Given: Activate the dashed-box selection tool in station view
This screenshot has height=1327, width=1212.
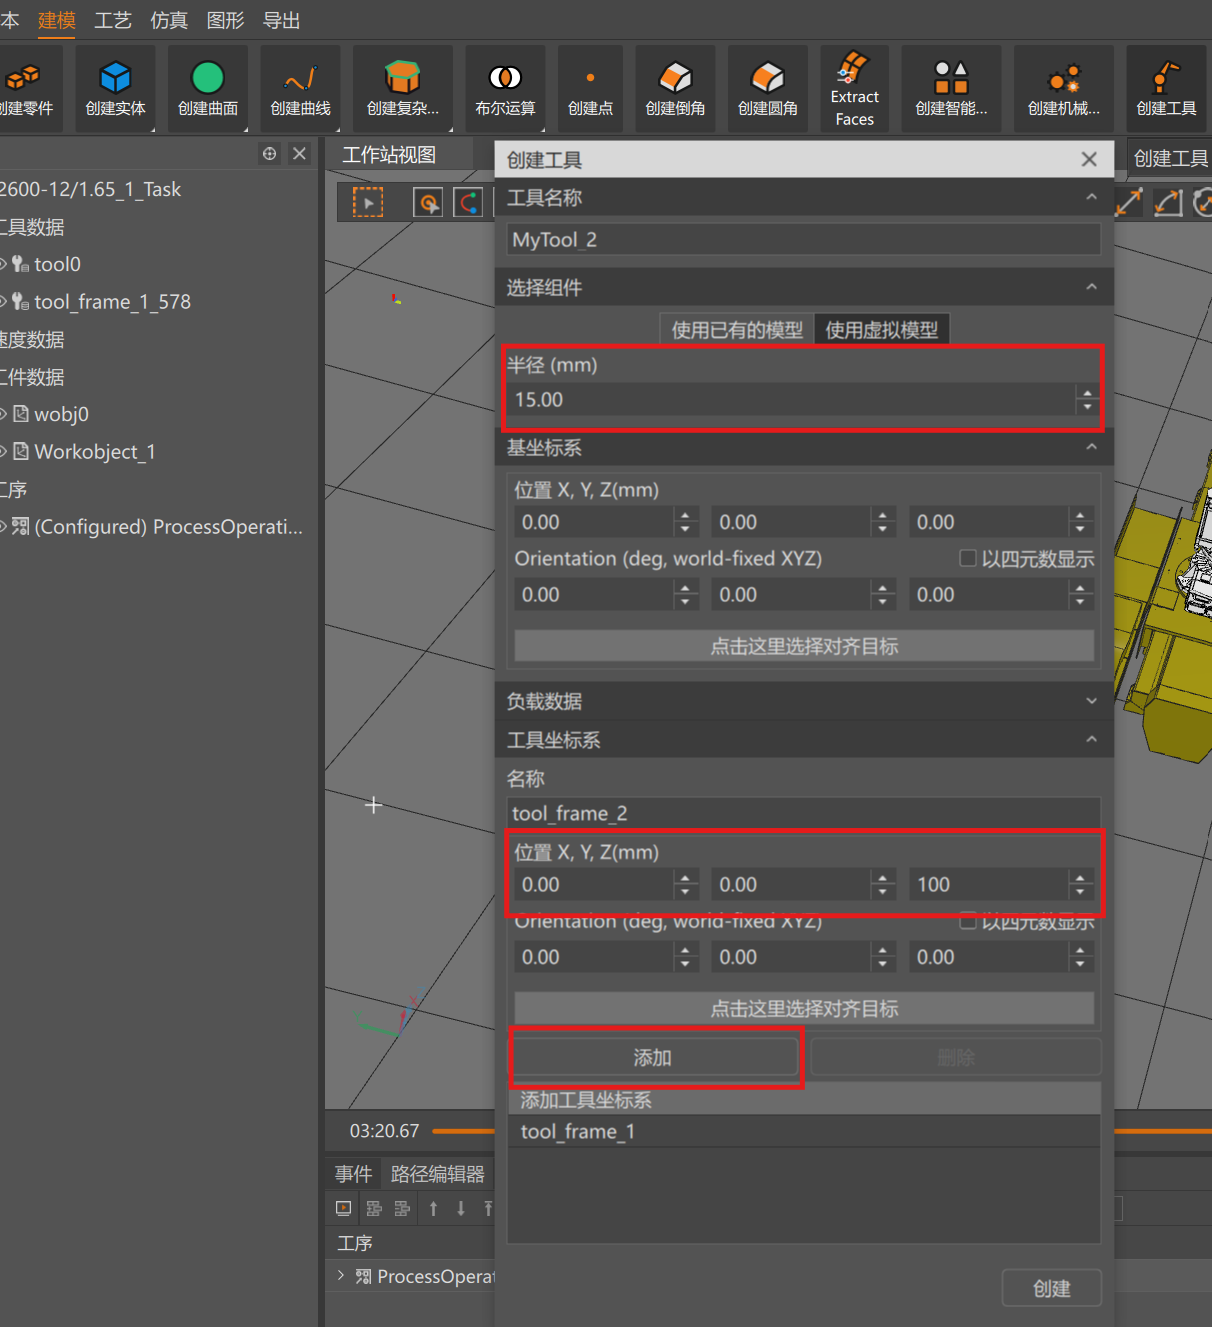Looking at the screenshot, I should (368, 203).
